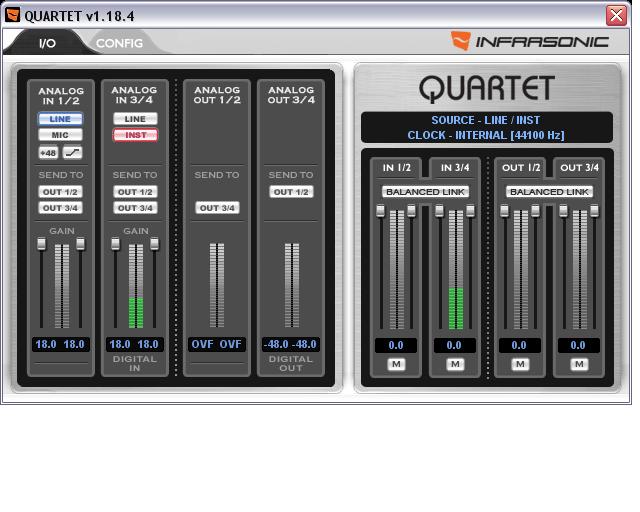Toggle BALANCED LINK for inputs

[425, 191]
